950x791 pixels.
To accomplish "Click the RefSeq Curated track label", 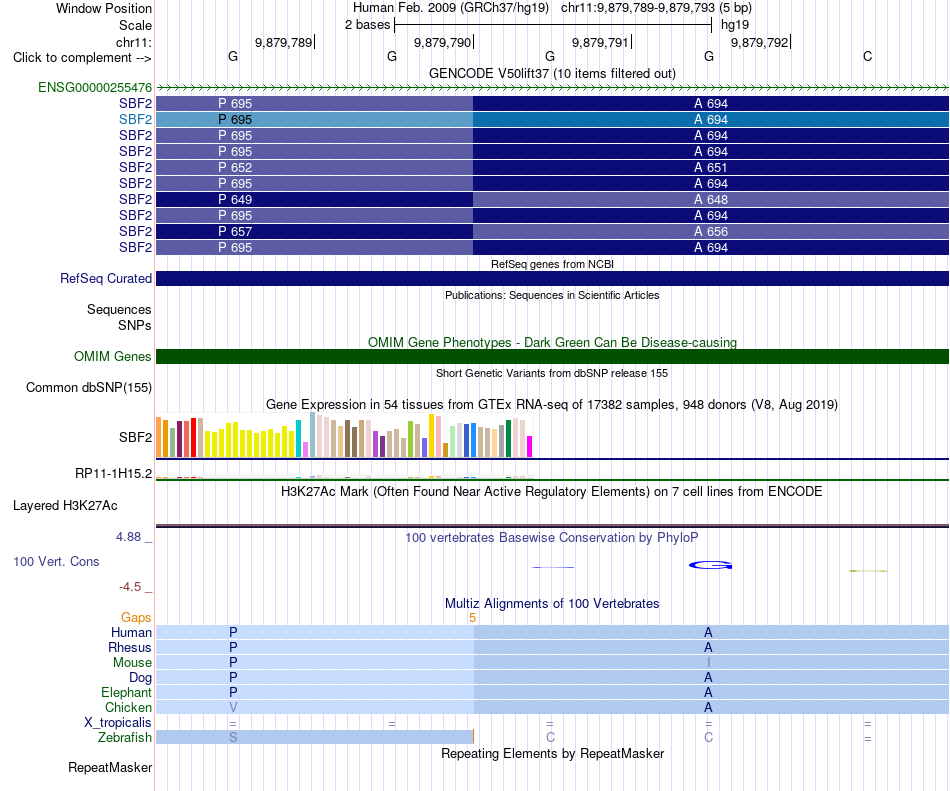I will [106, 279].
